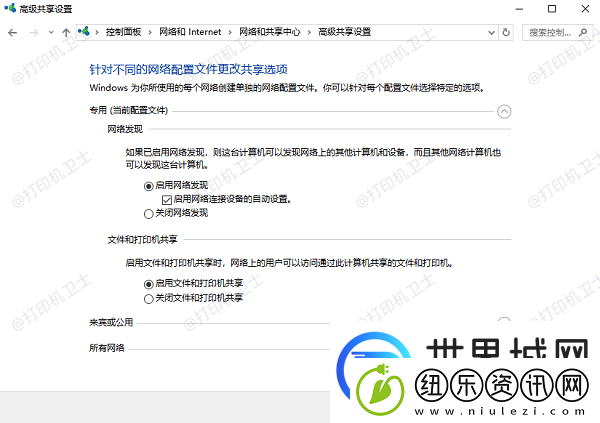Viewport: 600px width, 423px height.
Task: Open chevron after 网络和 Internet breadcrumb
Action: [230, 33]
